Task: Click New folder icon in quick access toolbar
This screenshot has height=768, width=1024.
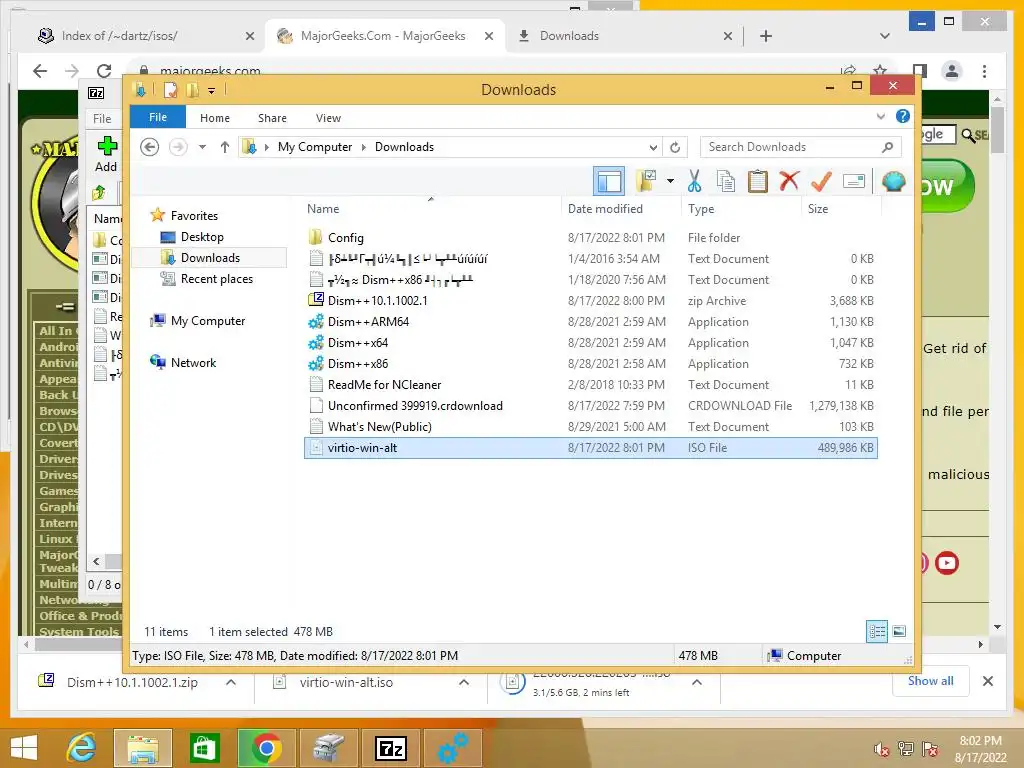Action: pos(192,89)
